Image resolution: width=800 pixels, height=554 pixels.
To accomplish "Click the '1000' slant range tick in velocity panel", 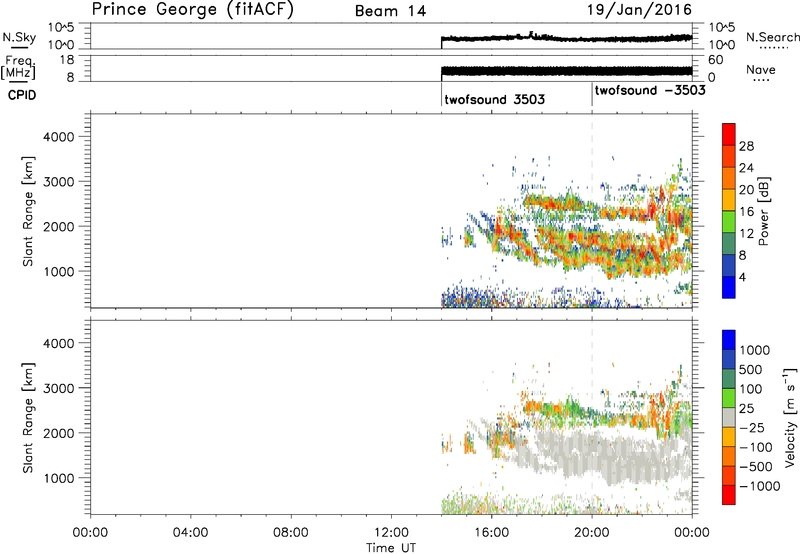I will (x=59, y=478).
